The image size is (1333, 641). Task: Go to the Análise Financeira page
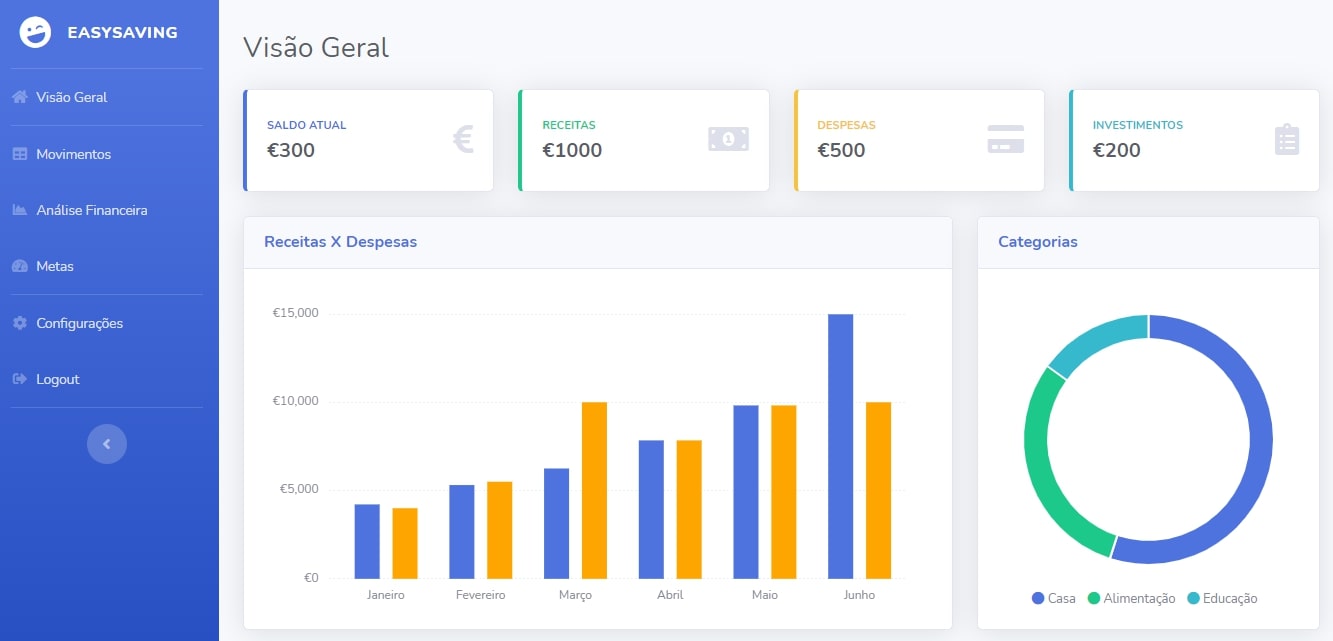click(91, 210)
